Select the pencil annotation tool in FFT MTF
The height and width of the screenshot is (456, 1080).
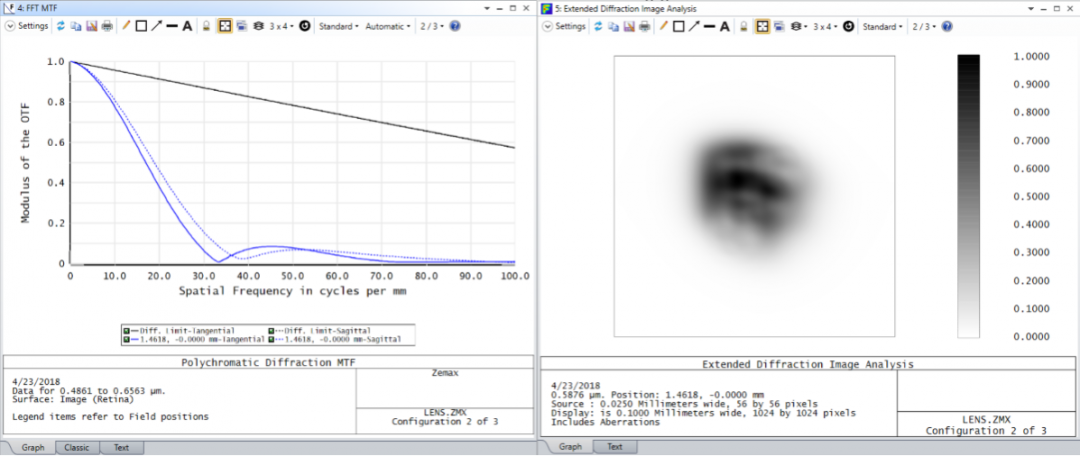(x=126, y=26)
